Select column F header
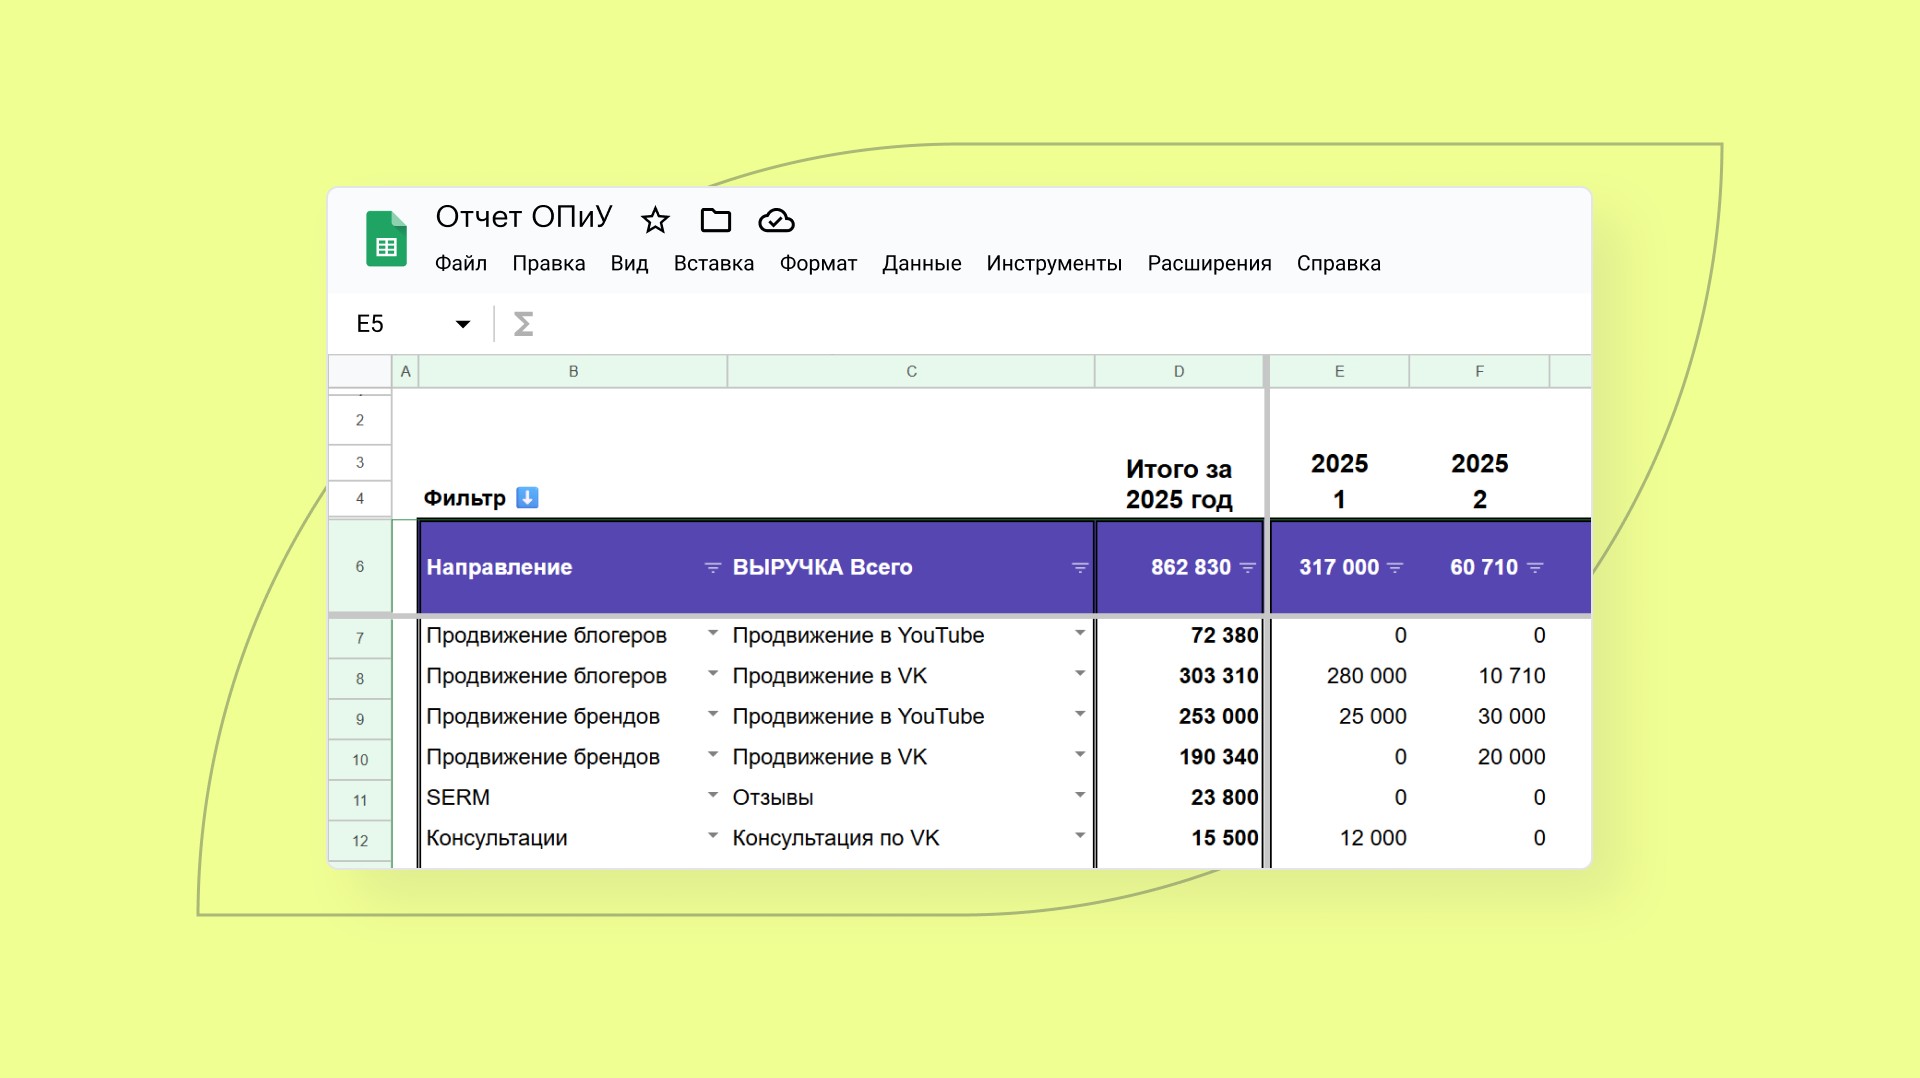This screenshot has width=1920, height=1078. pos(1479,371)
